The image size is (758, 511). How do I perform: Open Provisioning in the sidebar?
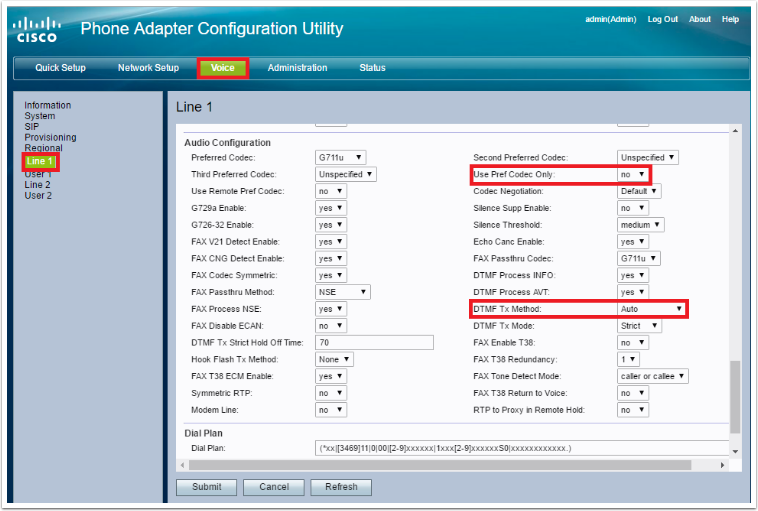(50, 137)
